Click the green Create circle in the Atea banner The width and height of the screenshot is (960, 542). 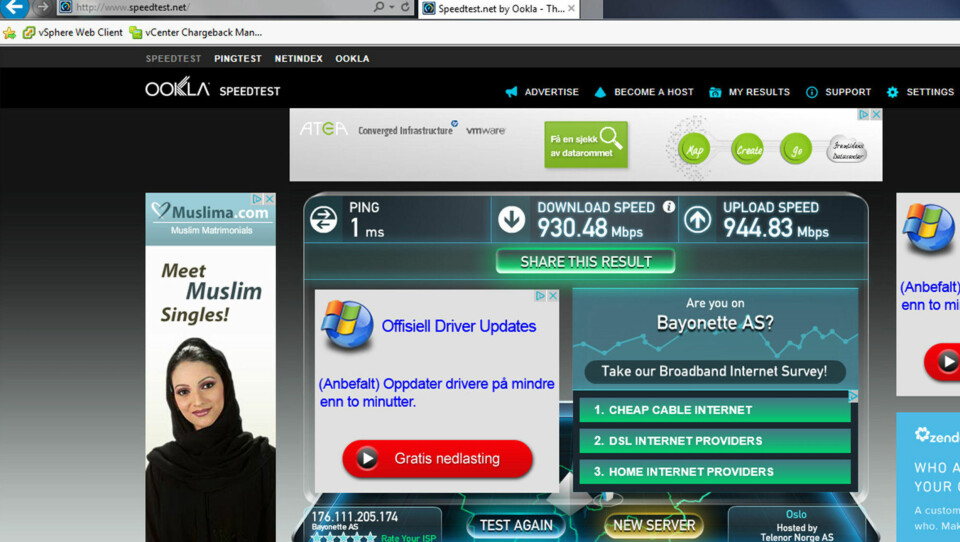coord(748,149)
